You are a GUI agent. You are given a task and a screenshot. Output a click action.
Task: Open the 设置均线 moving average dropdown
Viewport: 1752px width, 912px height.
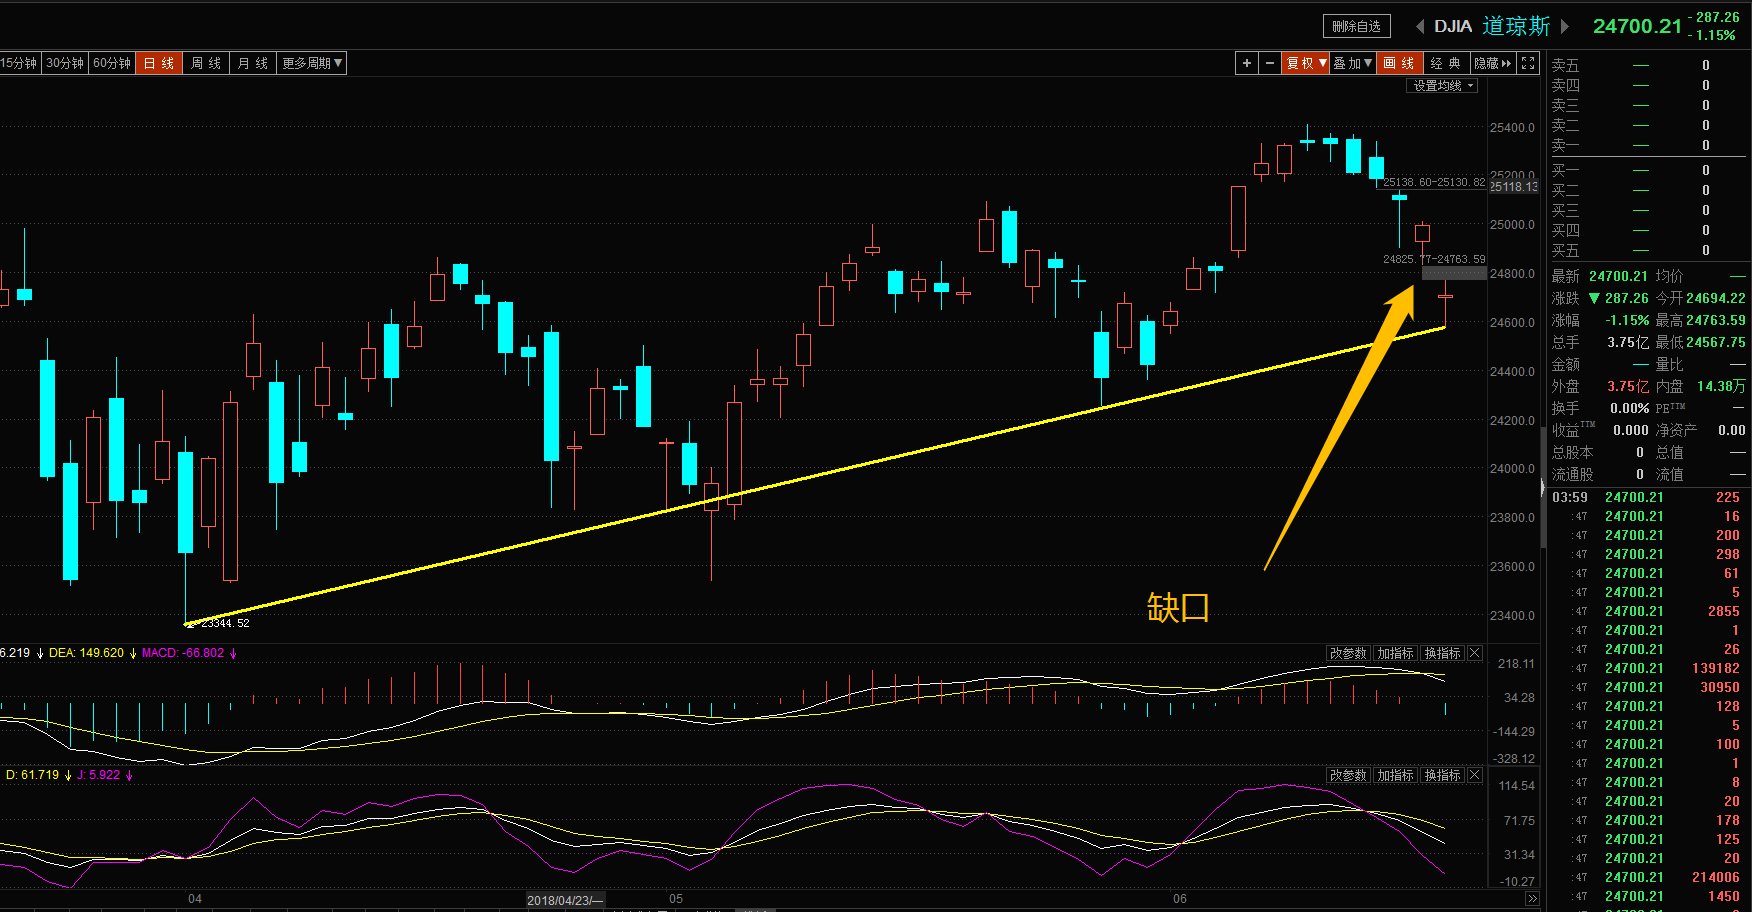click(1443, 86)
